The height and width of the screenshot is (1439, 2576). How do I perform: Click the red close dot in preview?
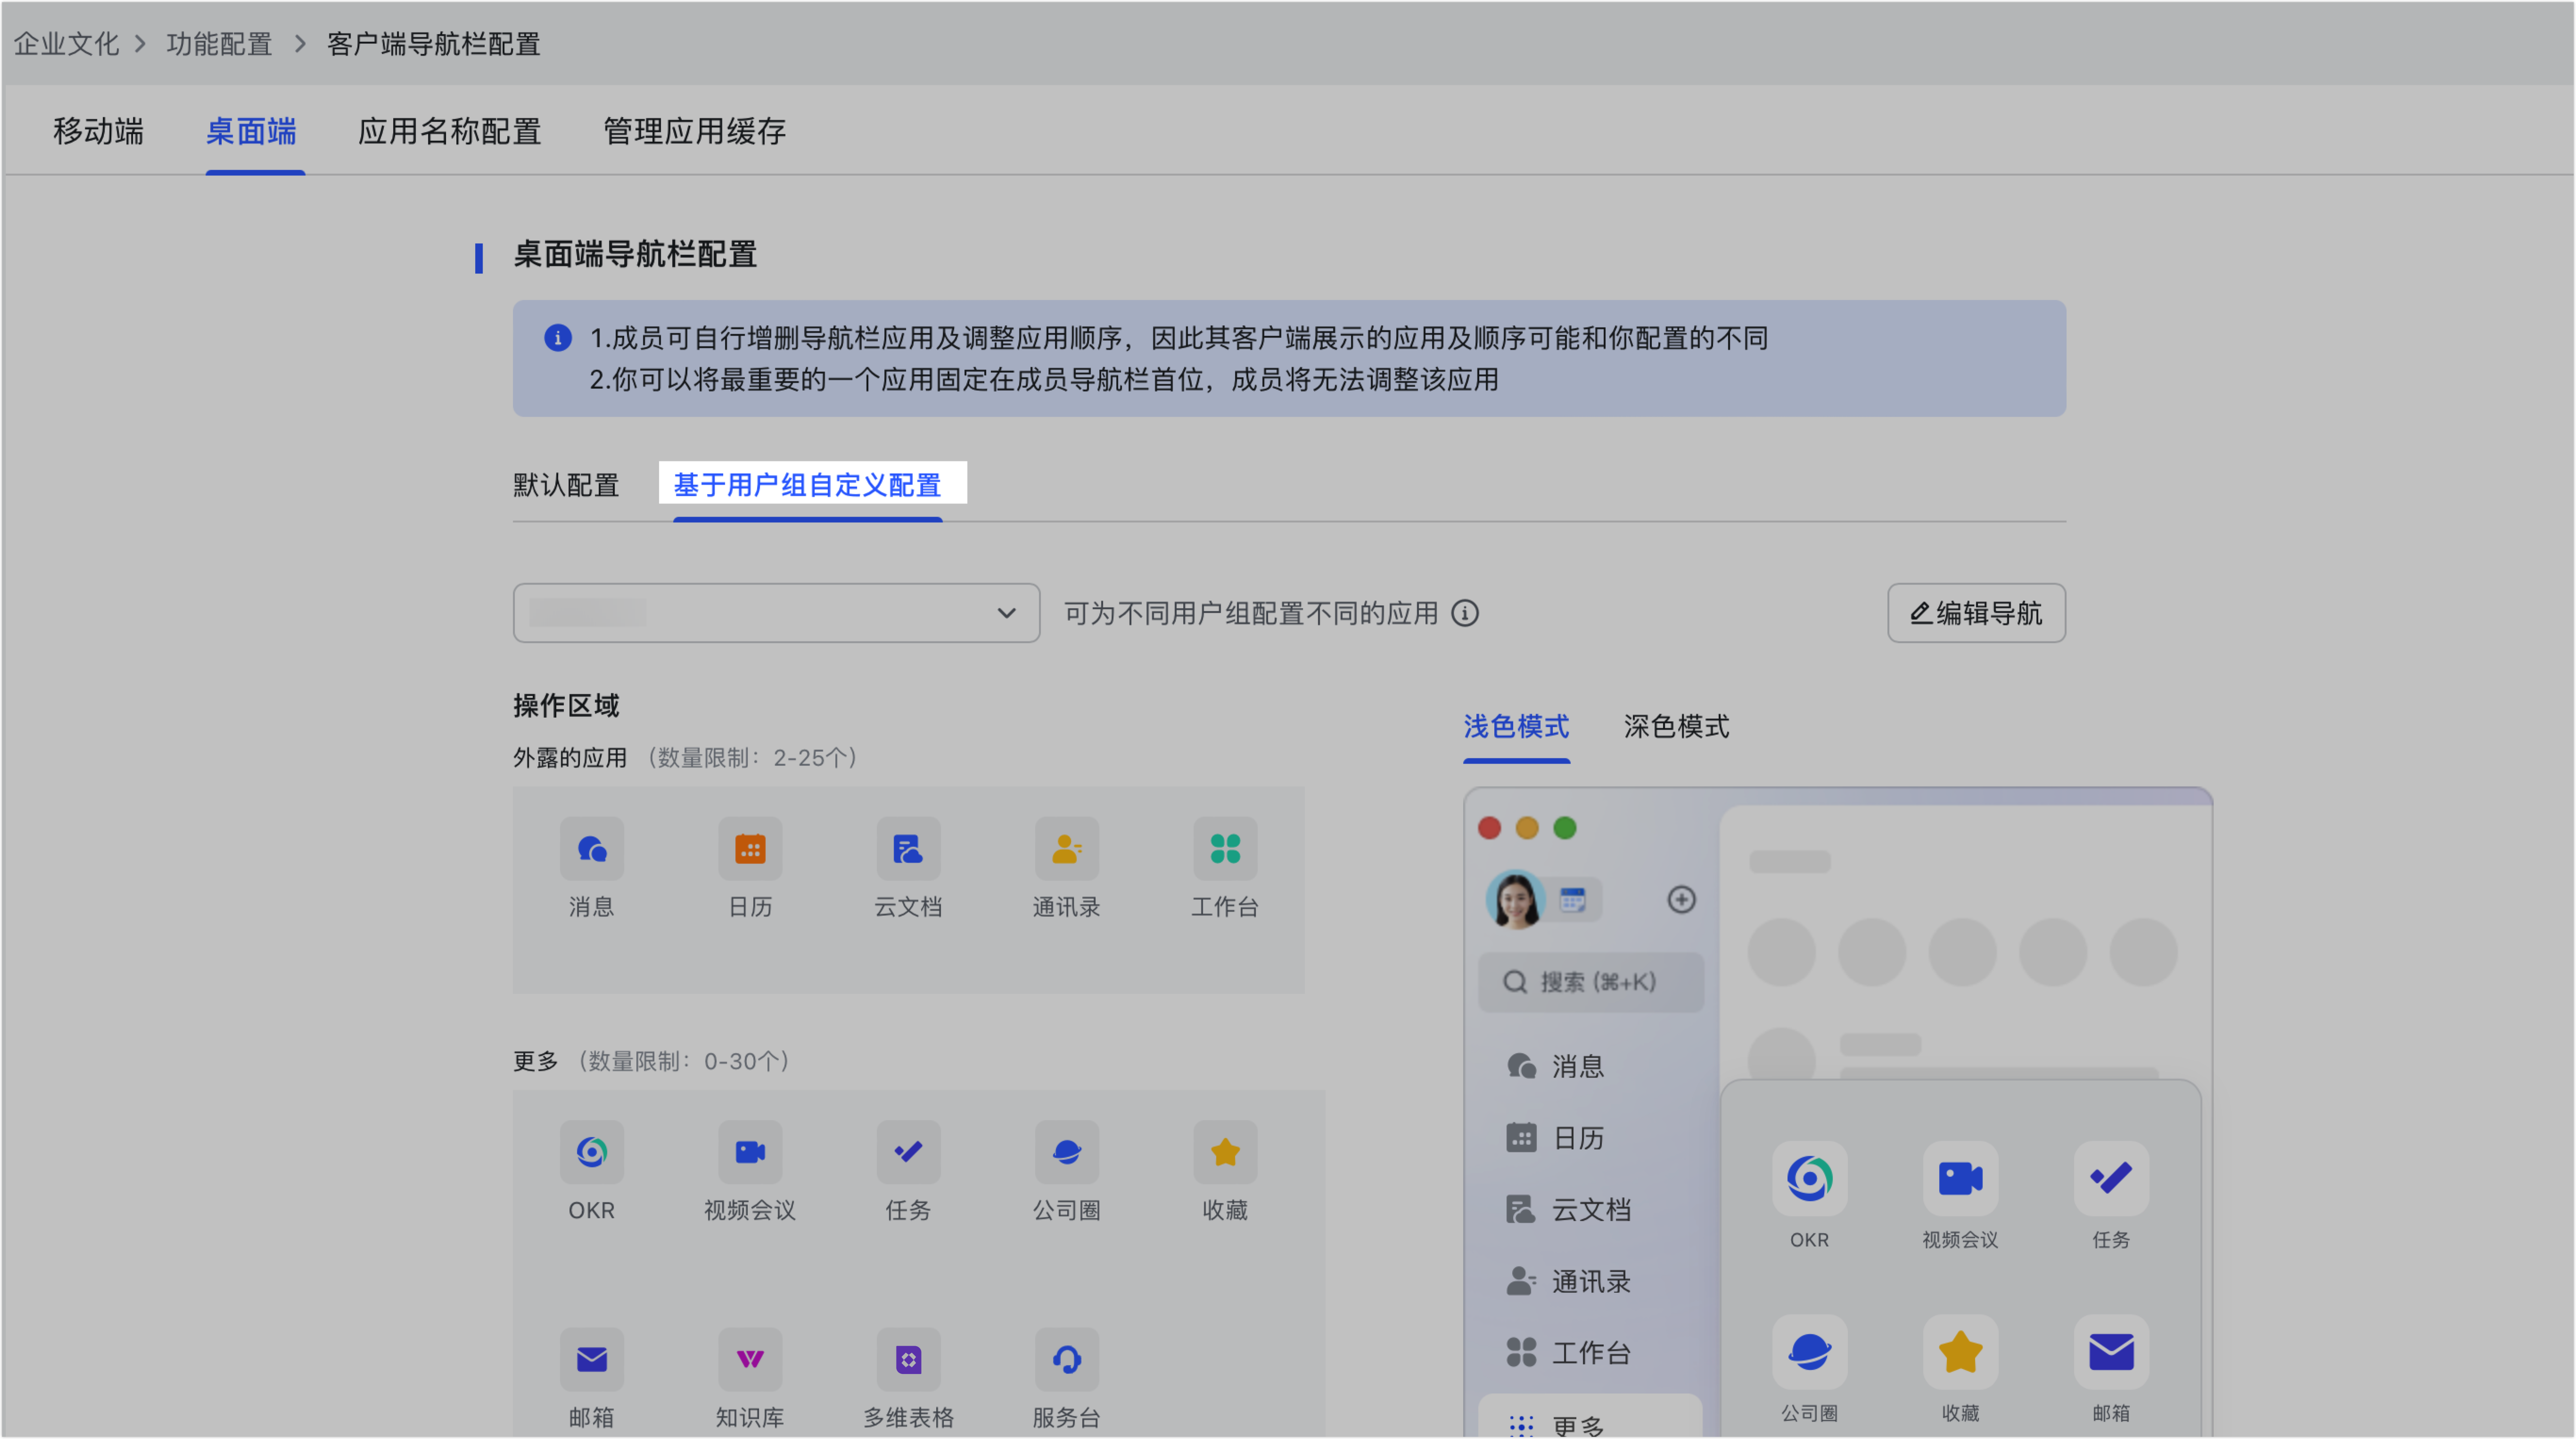[x=1489, y=828]
